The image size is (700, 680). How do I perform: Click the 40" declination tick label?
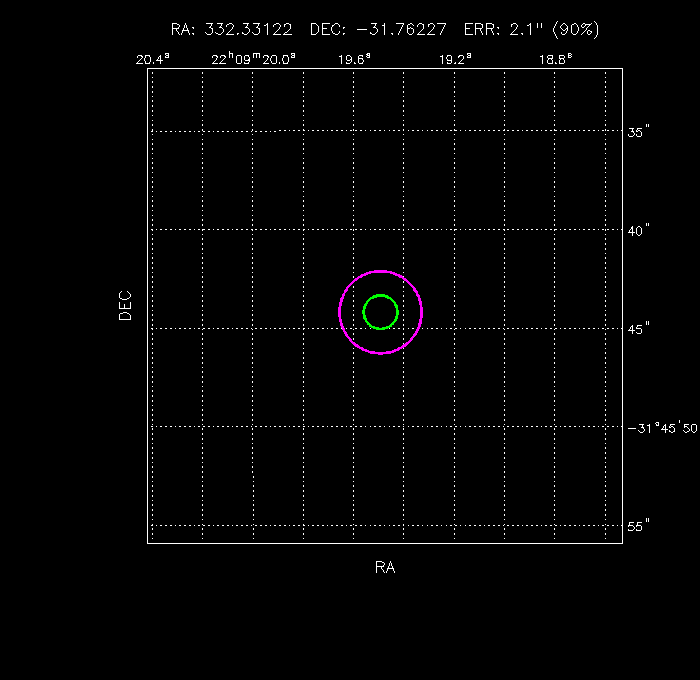638,231
